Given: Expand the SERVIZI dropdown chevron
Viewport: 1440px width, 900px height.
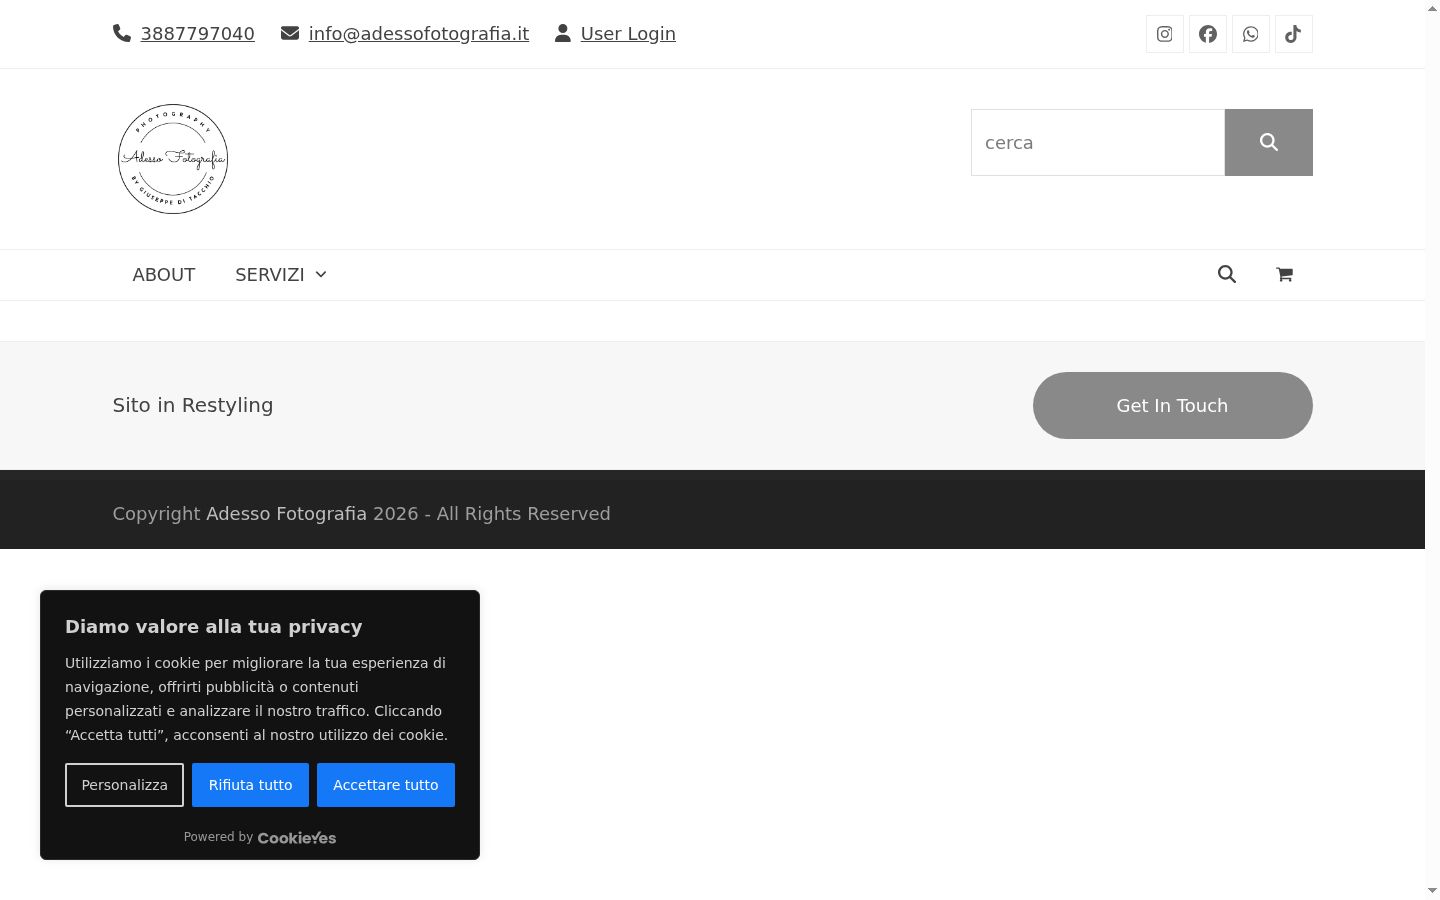Looking at the screenshot, I should (321, 275).
